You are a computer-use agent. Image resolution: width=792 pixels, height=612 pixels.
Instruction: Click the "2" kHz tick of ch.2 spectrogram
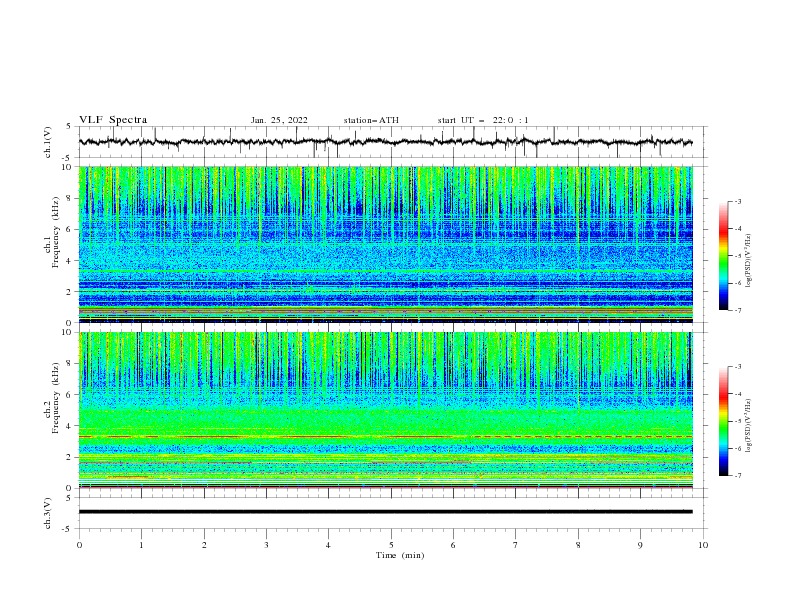[x=71, y=457]
